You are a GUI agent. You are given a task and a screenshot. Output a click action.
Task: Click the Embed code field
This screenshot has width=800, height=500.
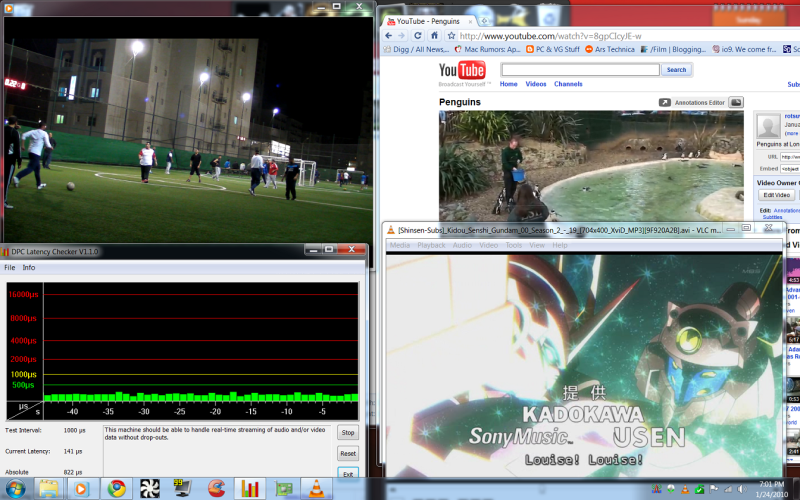tap(790, 169)
